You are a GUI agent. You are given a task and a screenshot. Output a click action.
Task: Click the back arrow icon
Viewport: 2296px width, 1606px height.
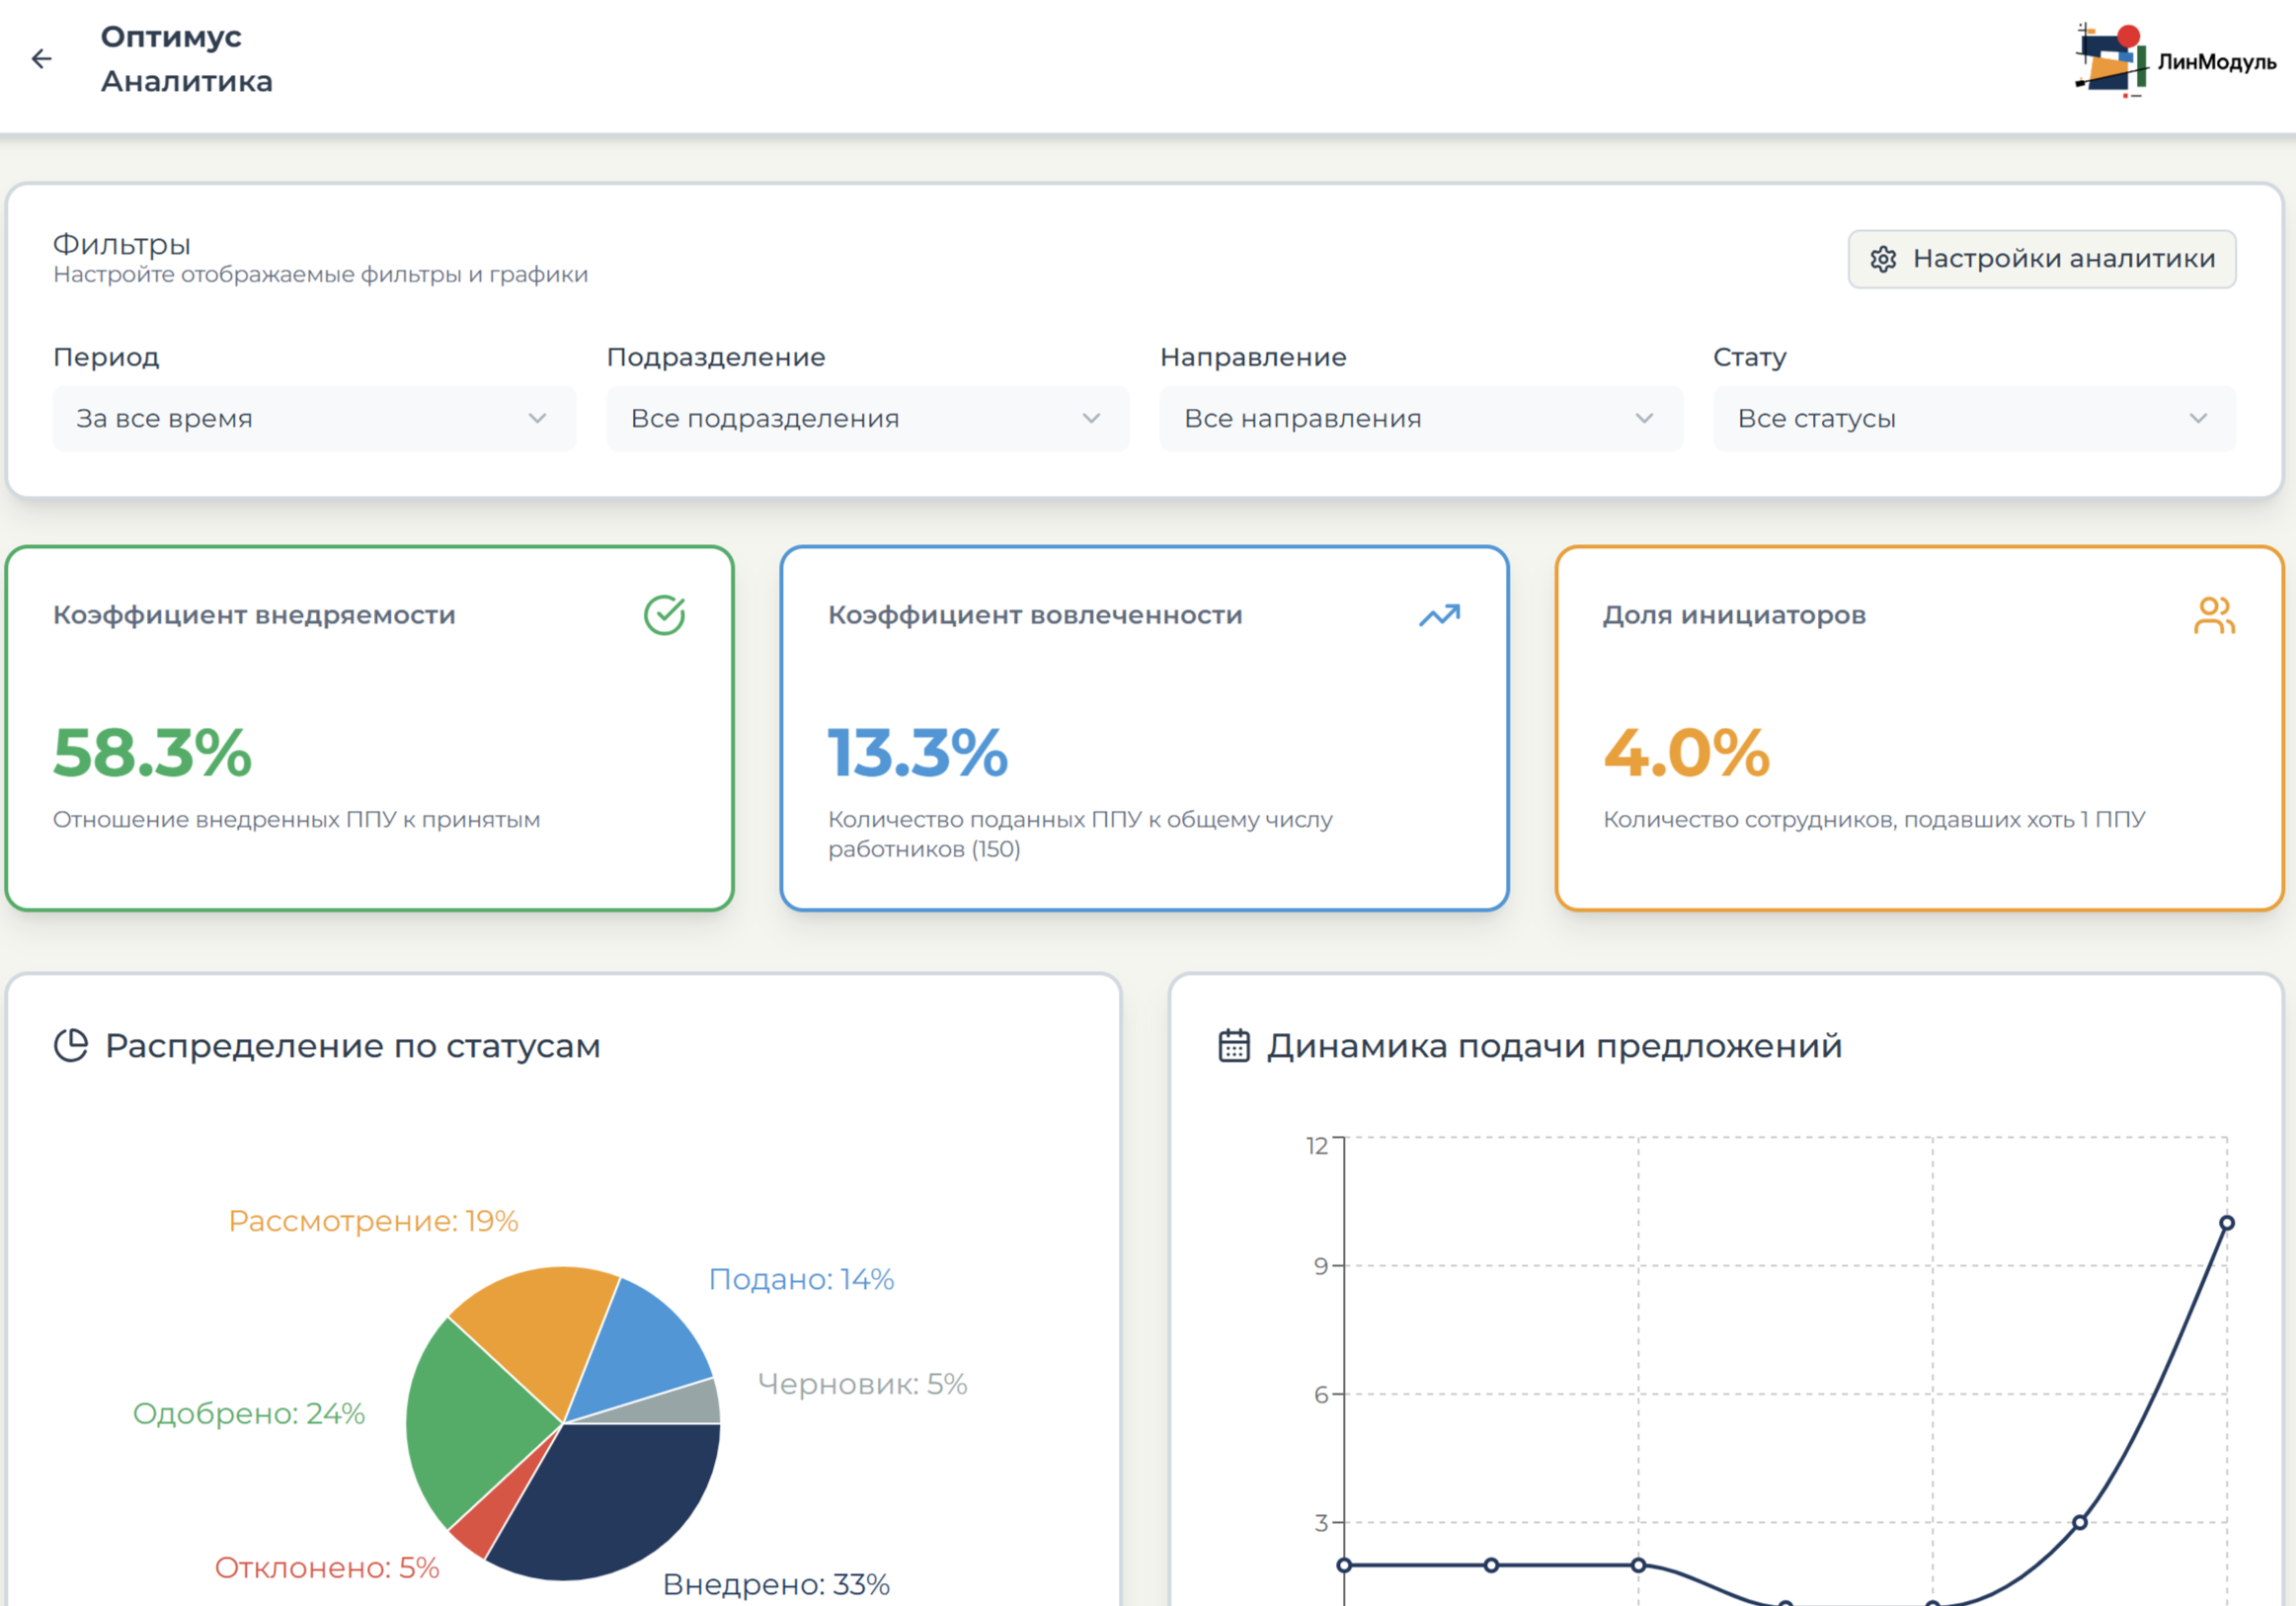[x=41, y=59]
